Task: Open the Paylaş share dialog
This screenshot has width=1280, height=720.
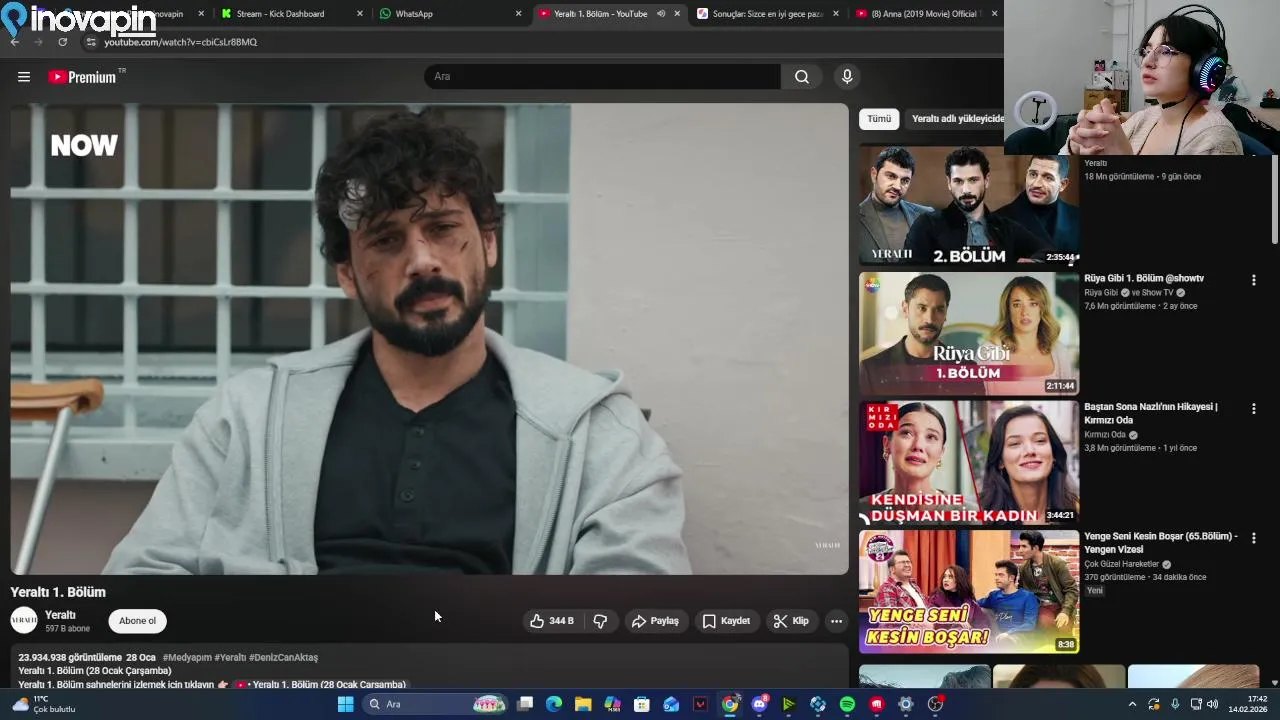Action: point(655,621)
